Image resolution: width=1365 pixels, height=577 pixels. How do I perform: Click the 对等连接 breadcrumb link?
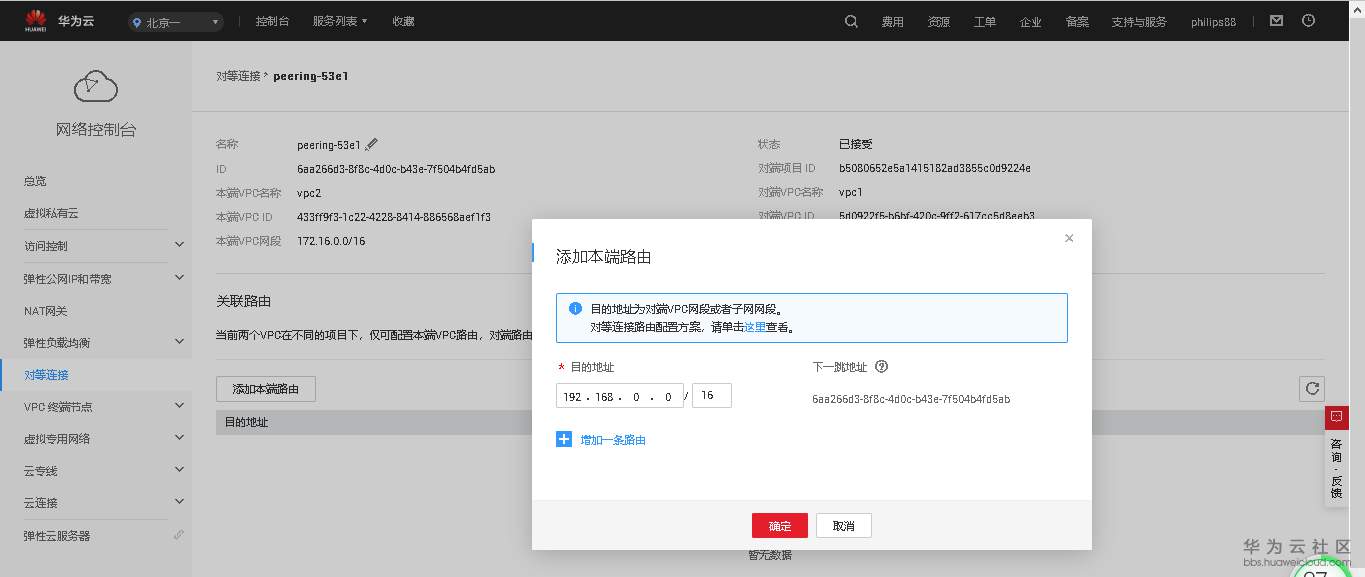(x=238, y=76)
